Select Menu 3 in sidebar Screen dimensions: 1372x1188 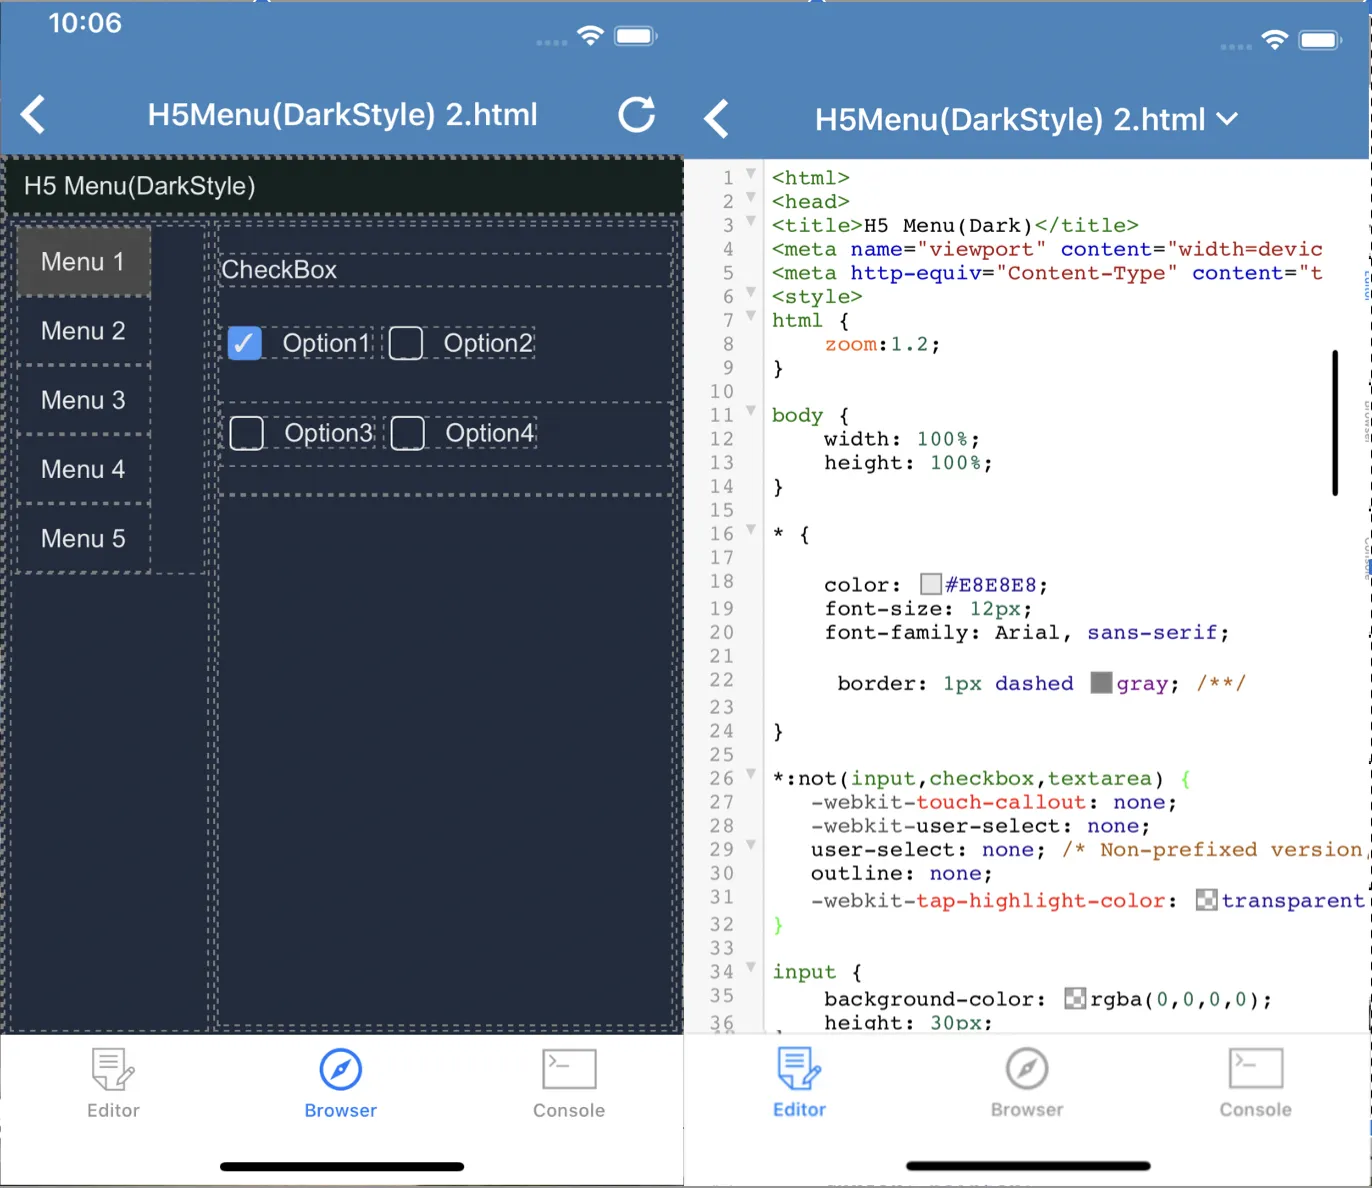83,400
